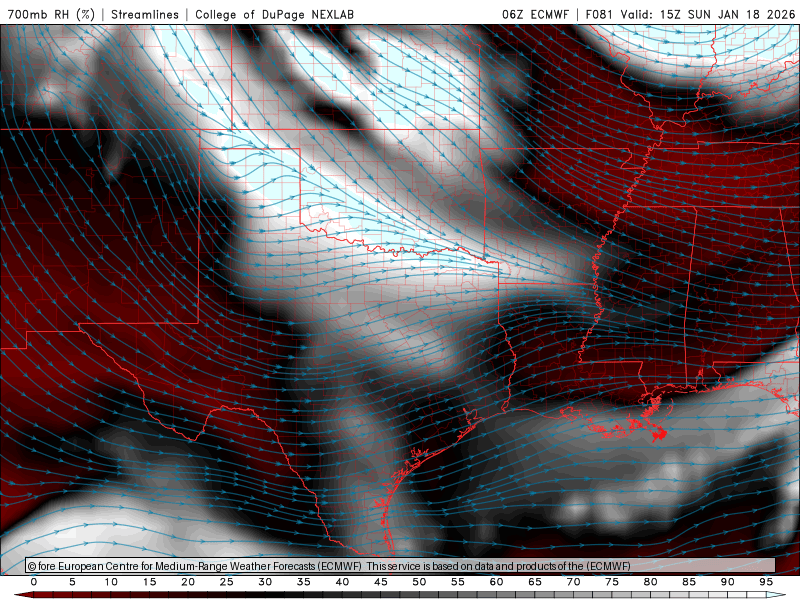
Task: Select the "10" colorbar label
Action: (111, 582)
